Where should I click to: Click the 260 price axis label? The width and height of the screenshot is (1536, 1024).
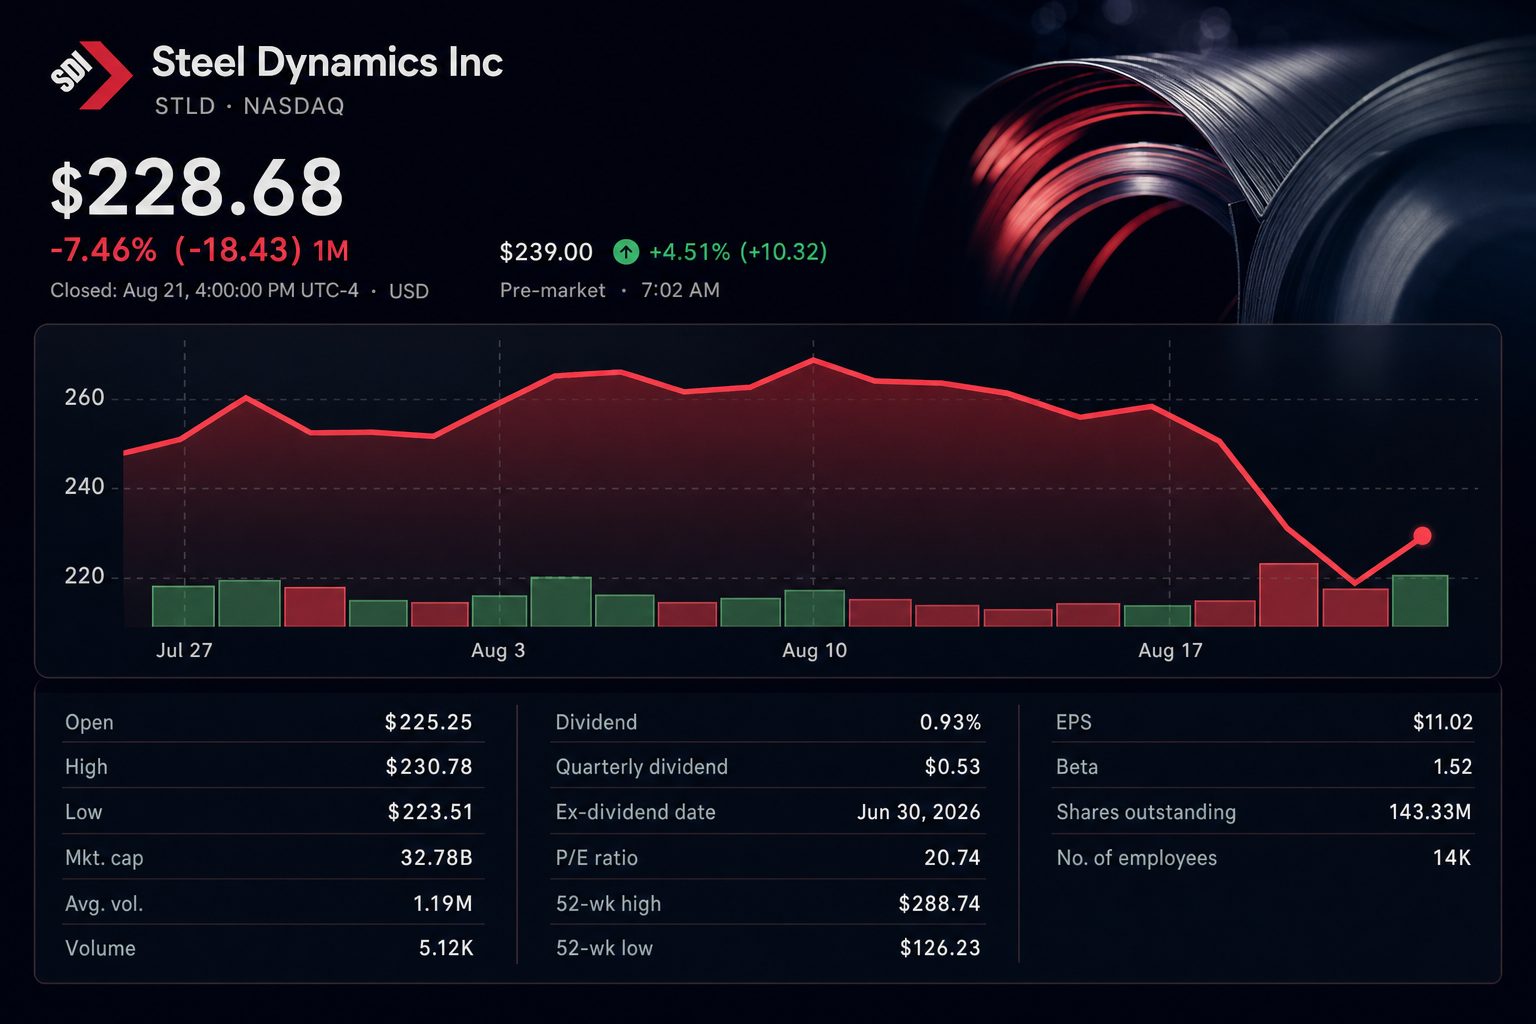click(x=85, y=398)
